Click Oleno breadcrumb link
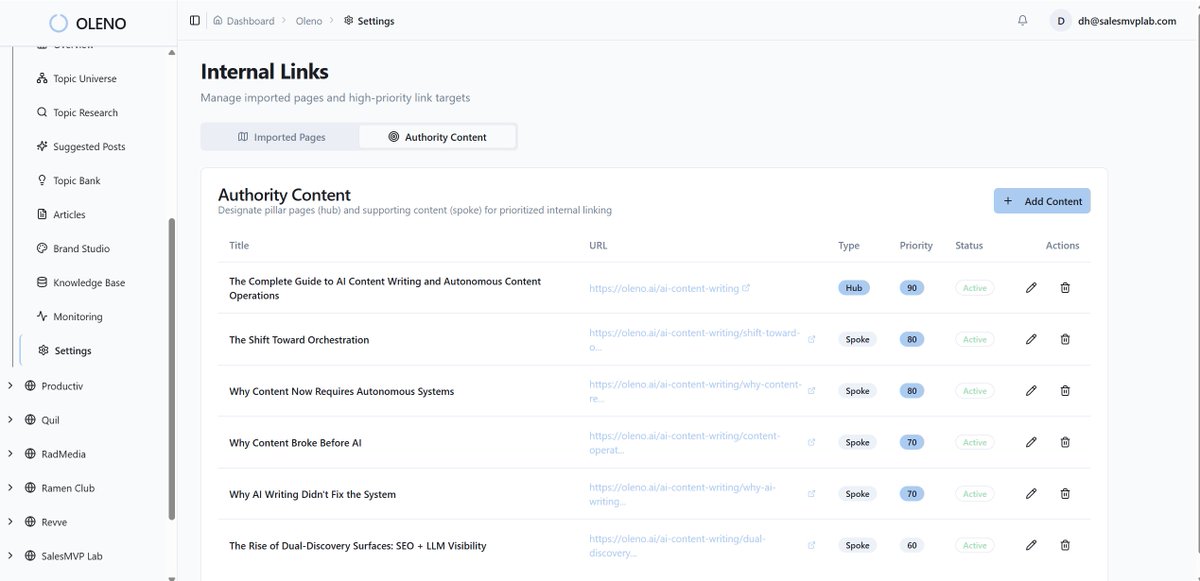Viewport: 1200px width, 581px height. pyautogui.click(x=309, y=21)
